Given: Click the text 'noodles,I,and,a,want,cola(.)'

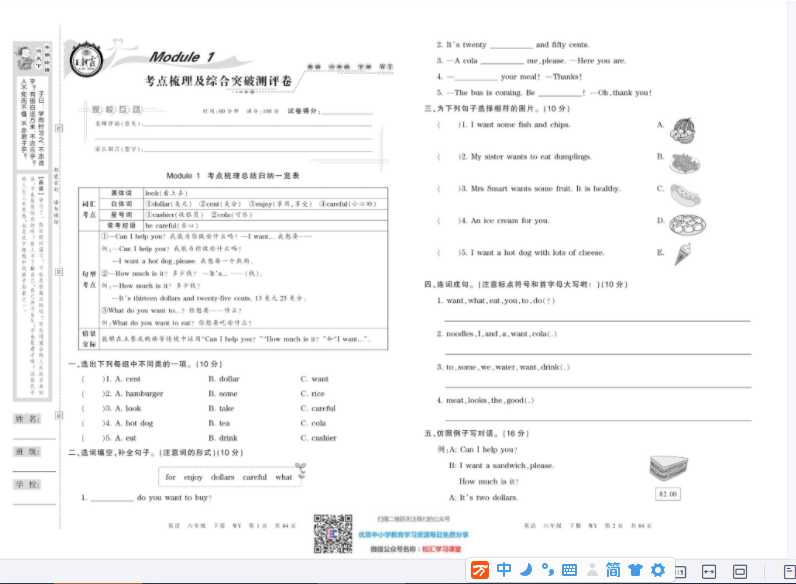Looking at the screenshot, I should [x=501, y=334].
